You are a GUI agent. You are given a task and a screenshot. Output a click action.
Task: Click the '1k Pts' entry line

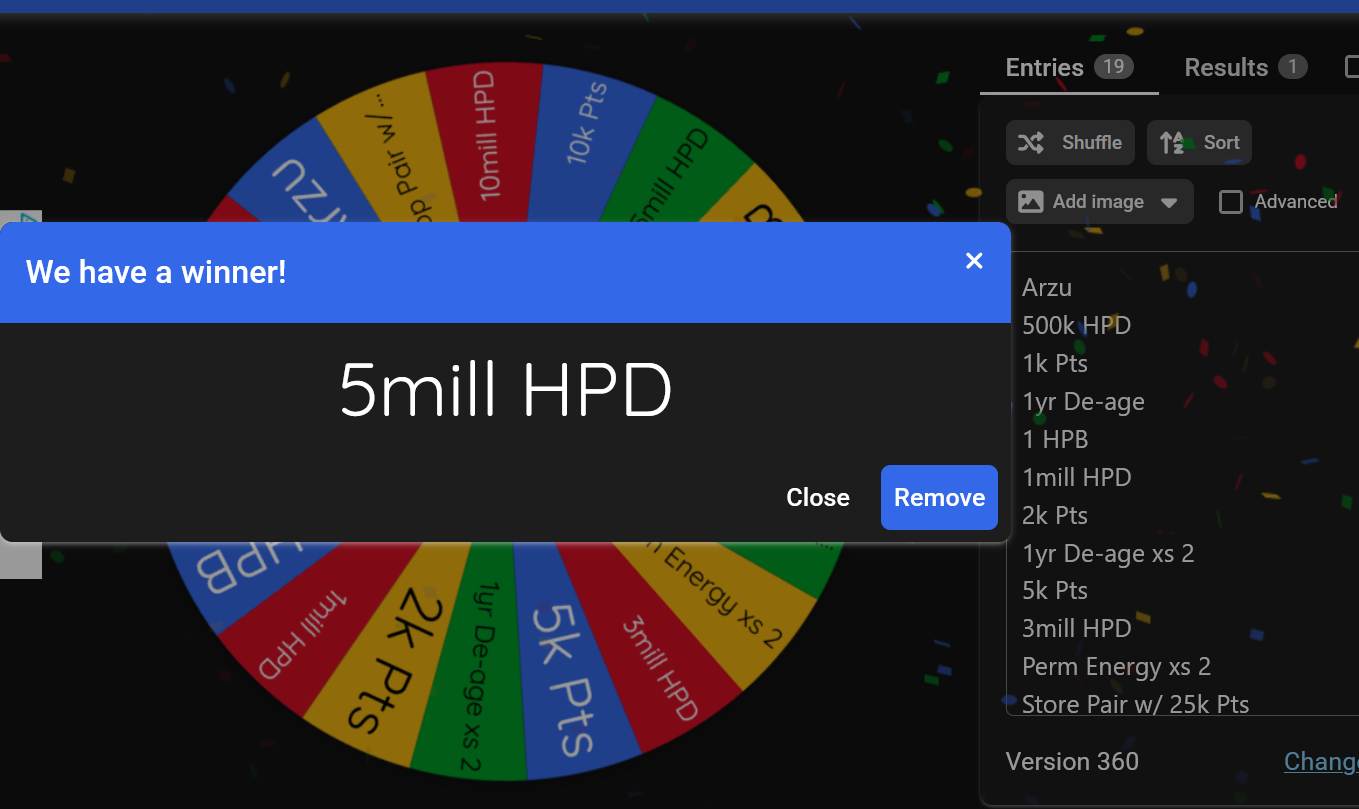(1055, 364)
